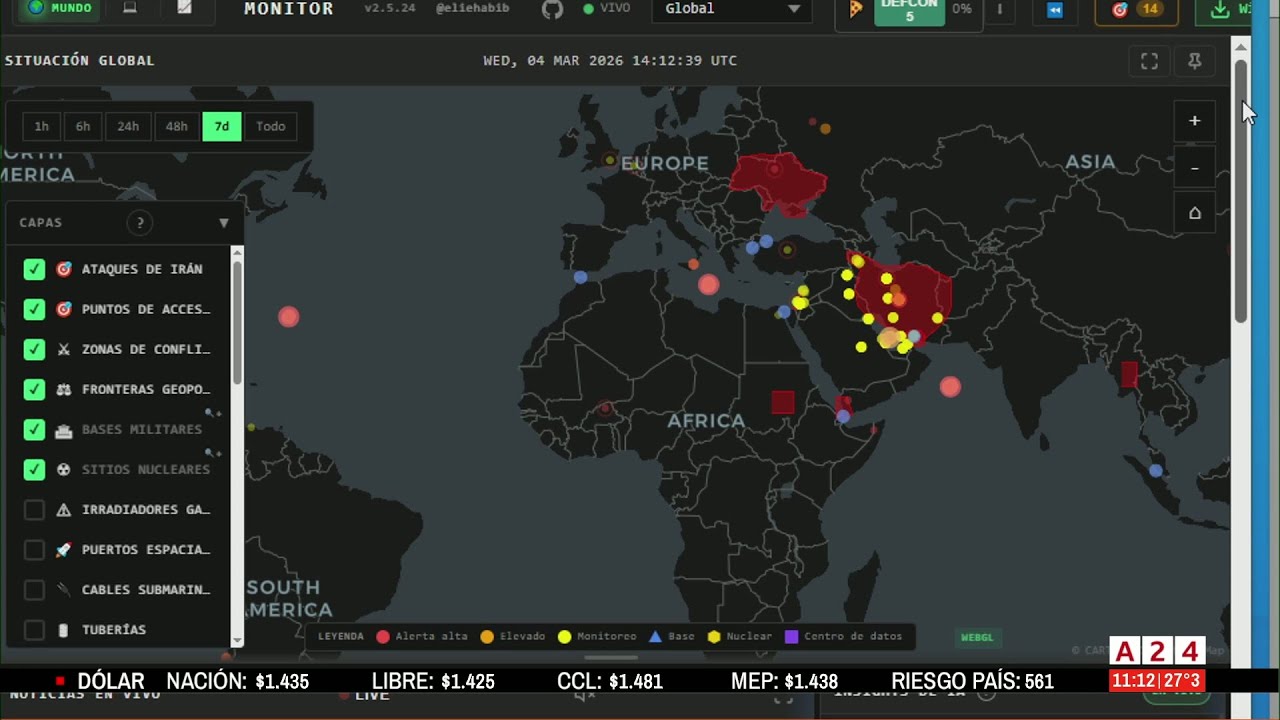Viewport: 1280px width, 720px height.
Task: Click the Puertos Espacia rocket icon
Action: point(64,550)
